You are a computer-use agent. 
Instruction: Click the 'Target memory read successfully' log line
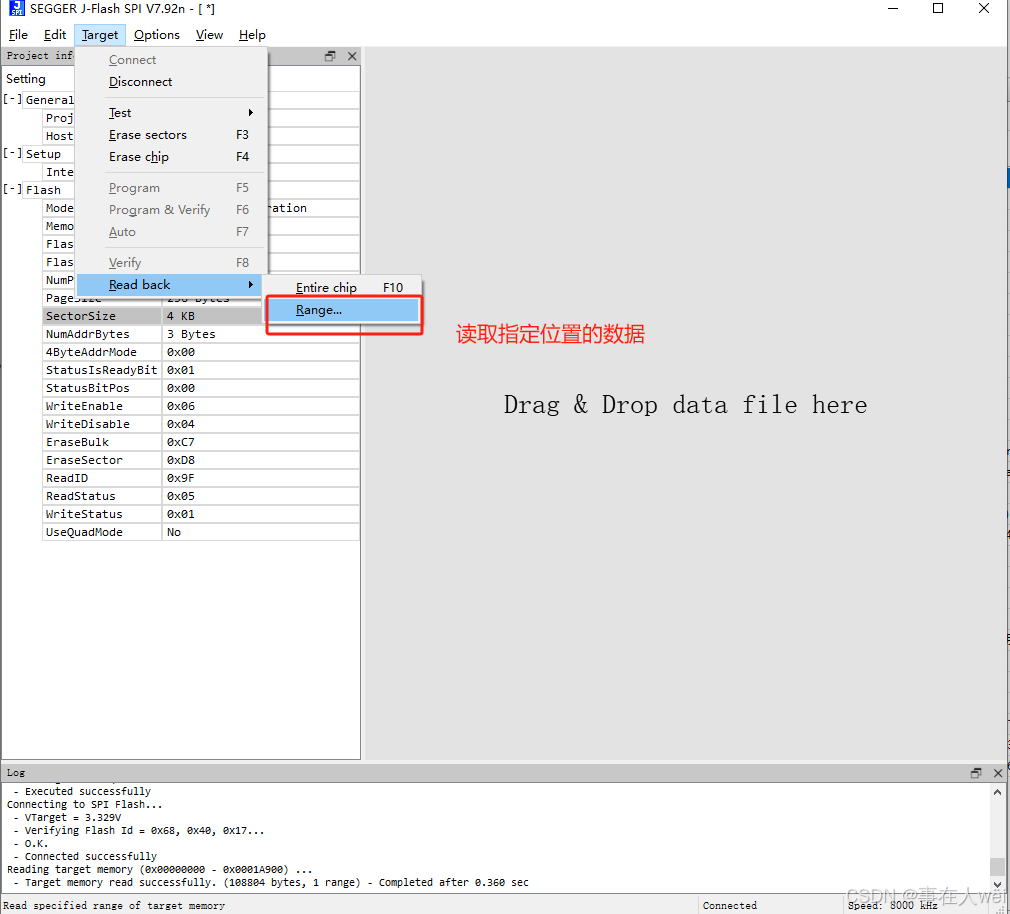(271, 882)
